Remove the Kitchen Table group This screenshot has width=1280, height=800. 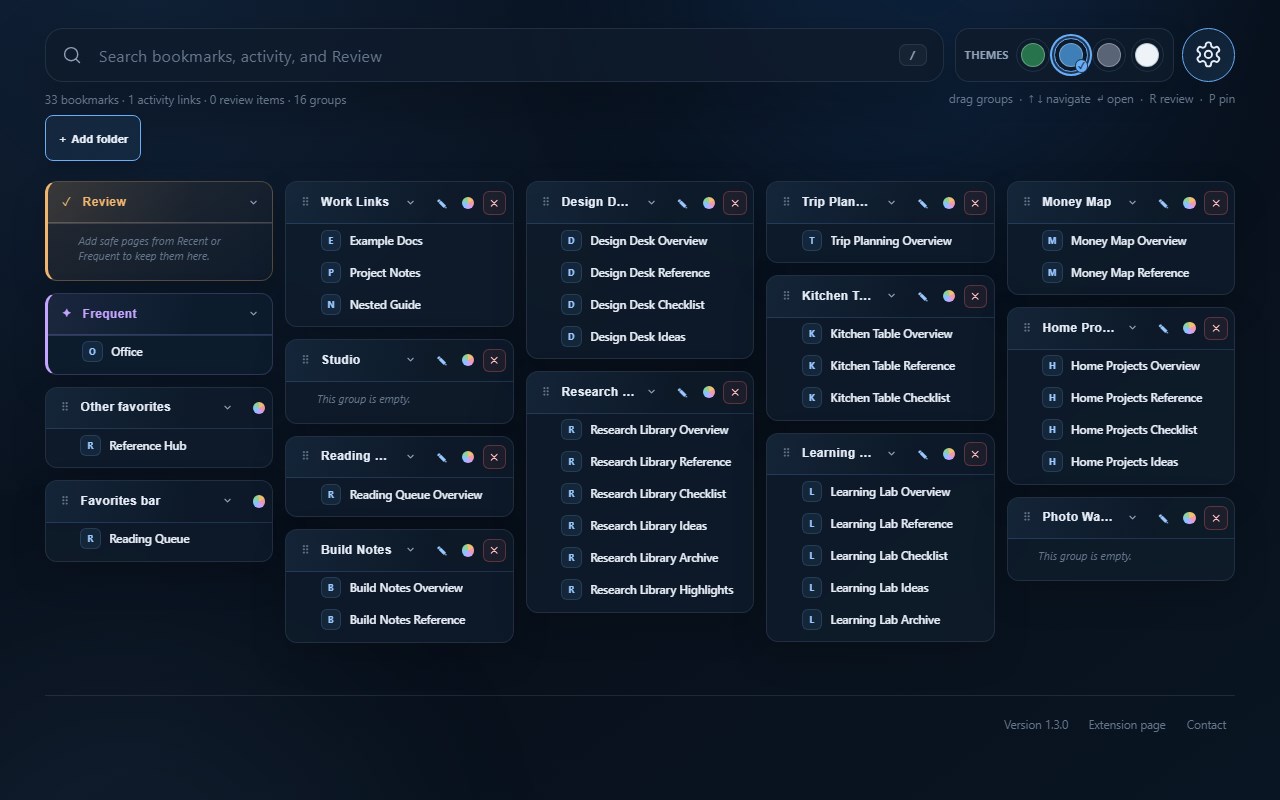coord(975,296)
